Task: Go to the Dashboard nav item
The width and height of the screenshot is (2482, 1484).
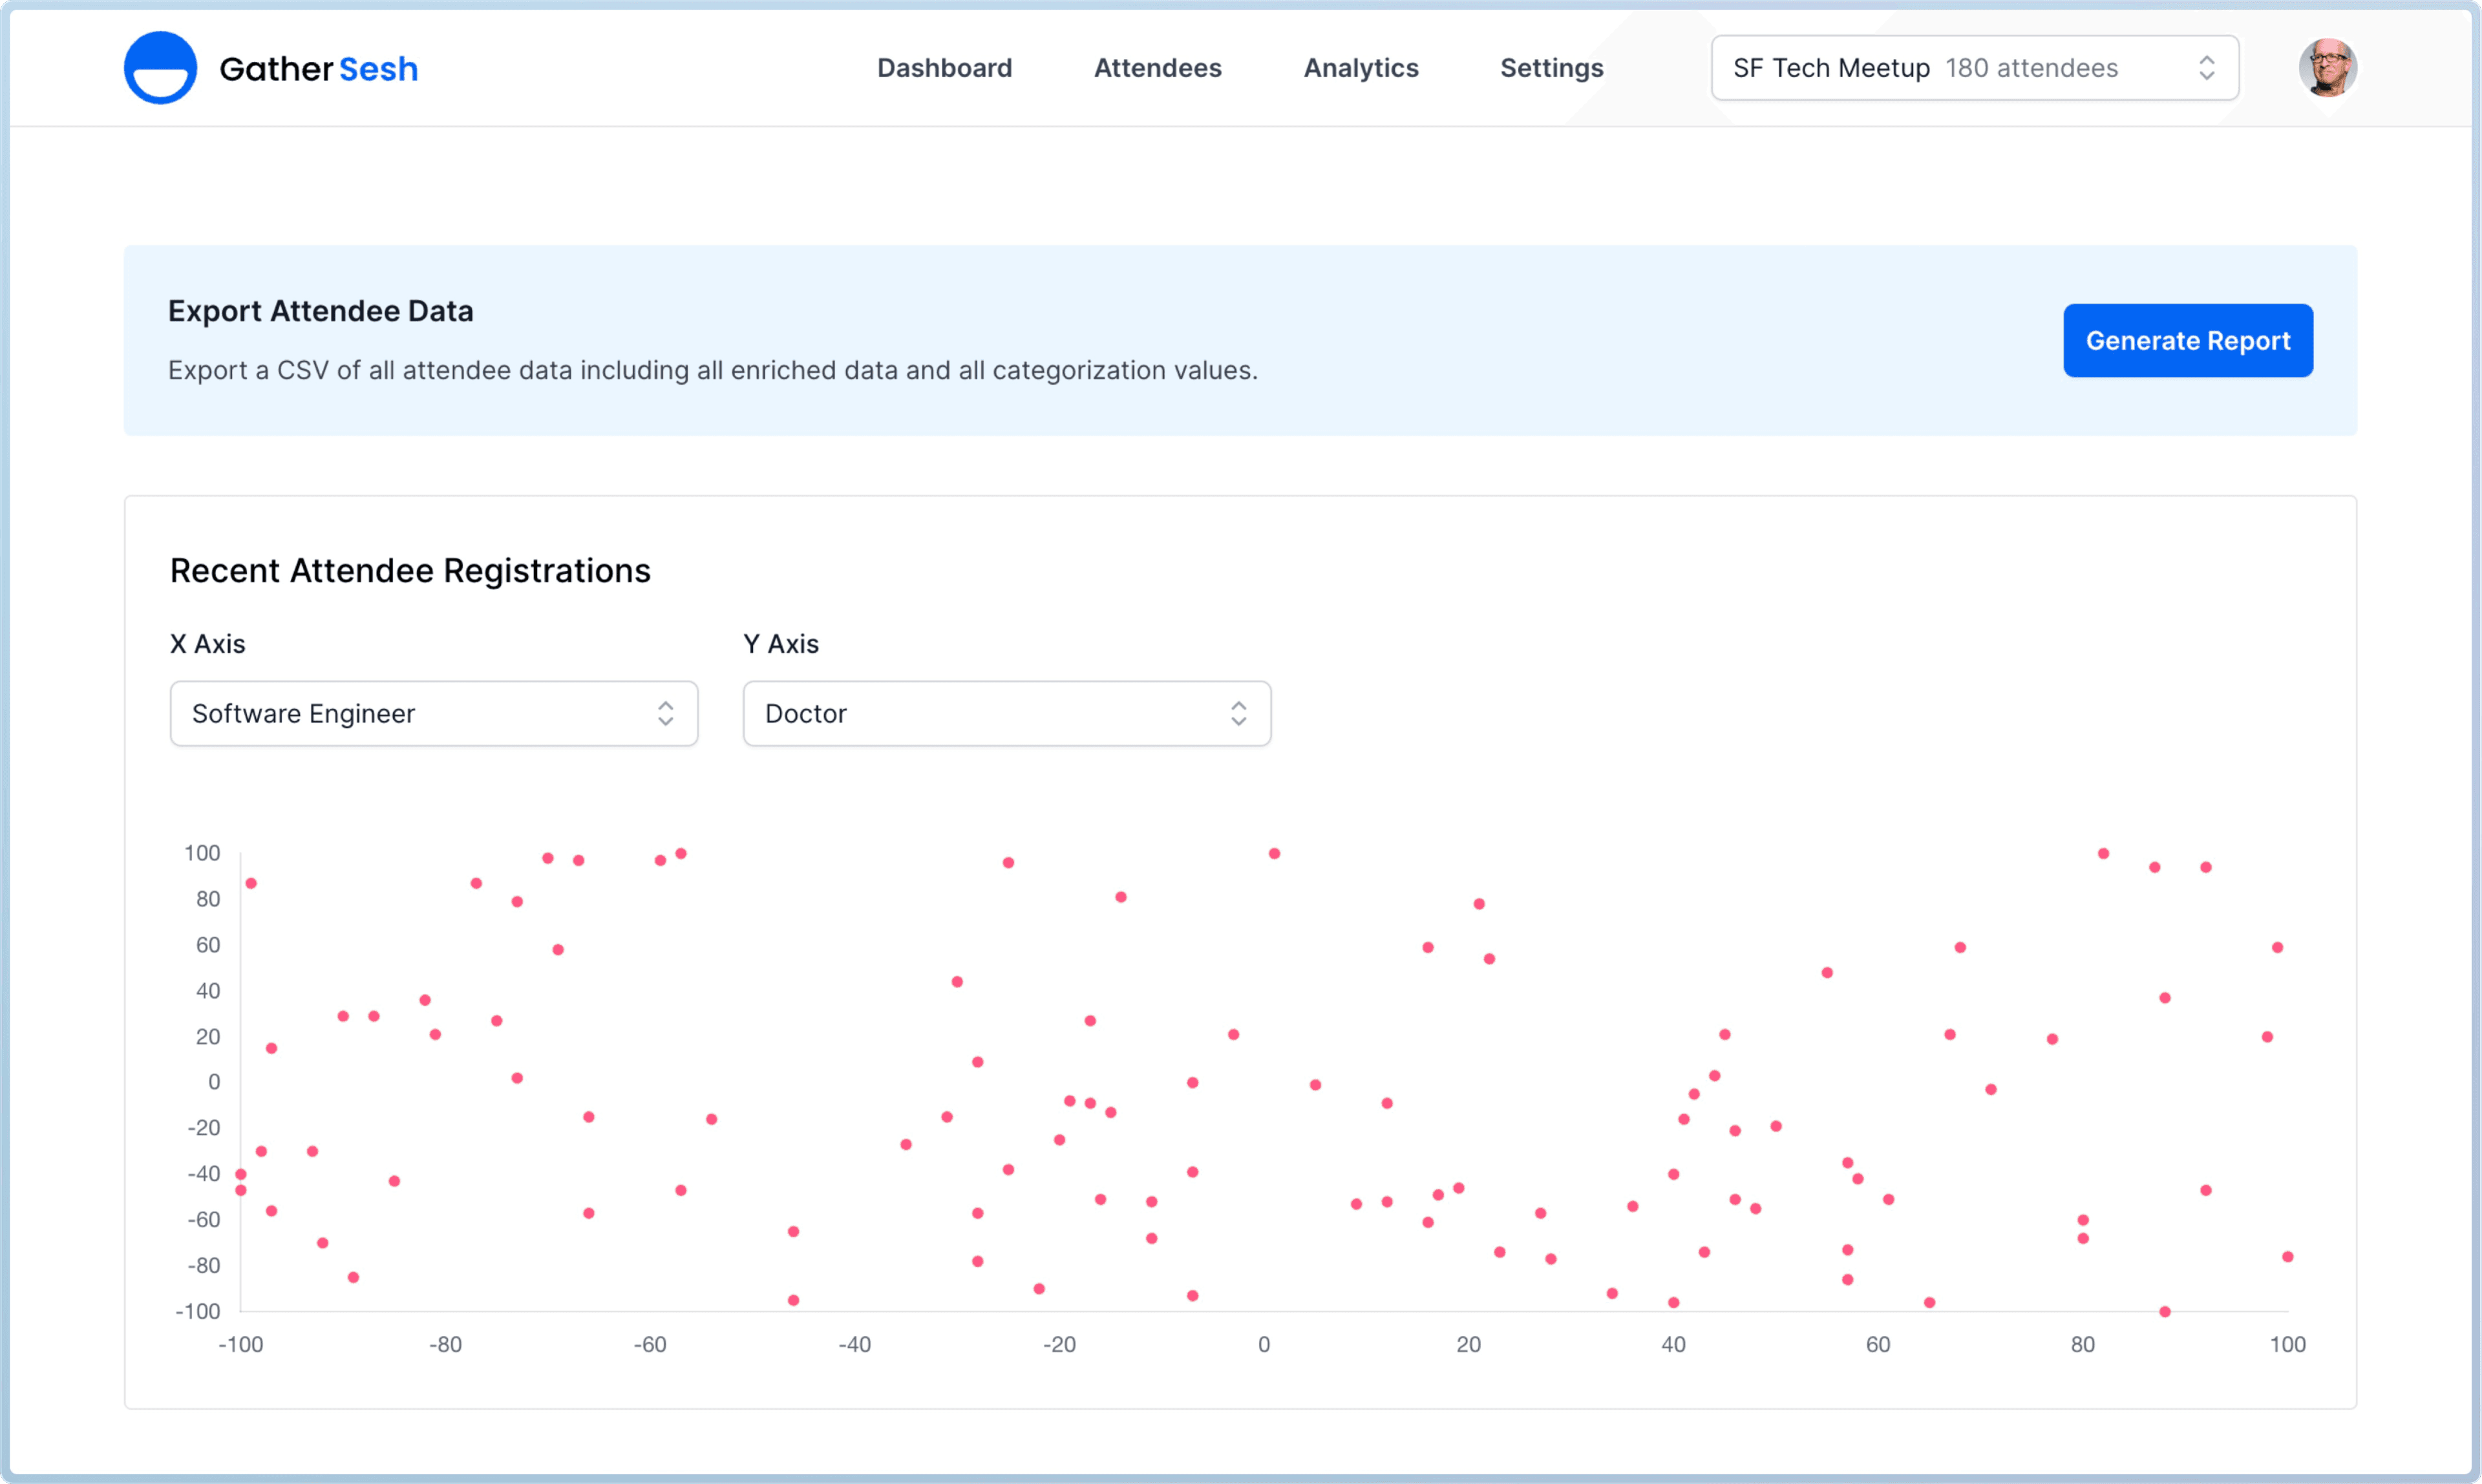Action: pos(944,68)
